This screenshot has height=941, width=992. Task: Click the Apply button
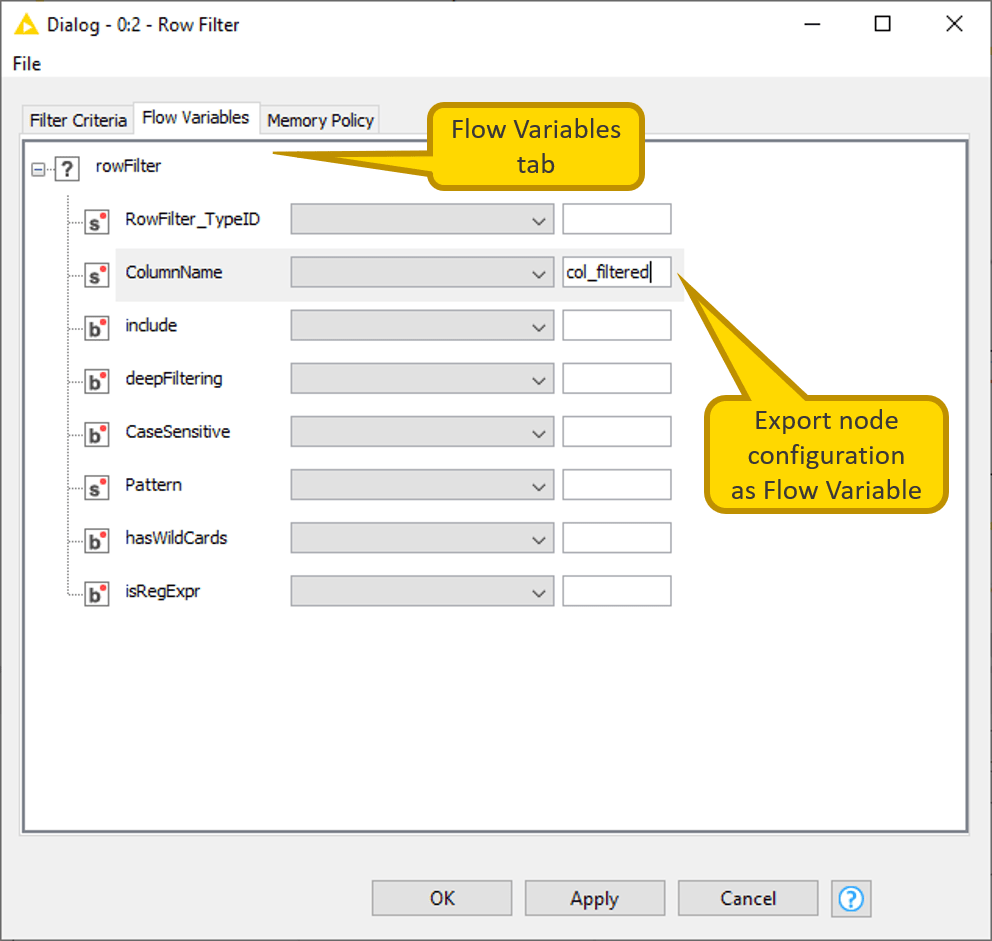pyautogui.click(x=594, y=898)
